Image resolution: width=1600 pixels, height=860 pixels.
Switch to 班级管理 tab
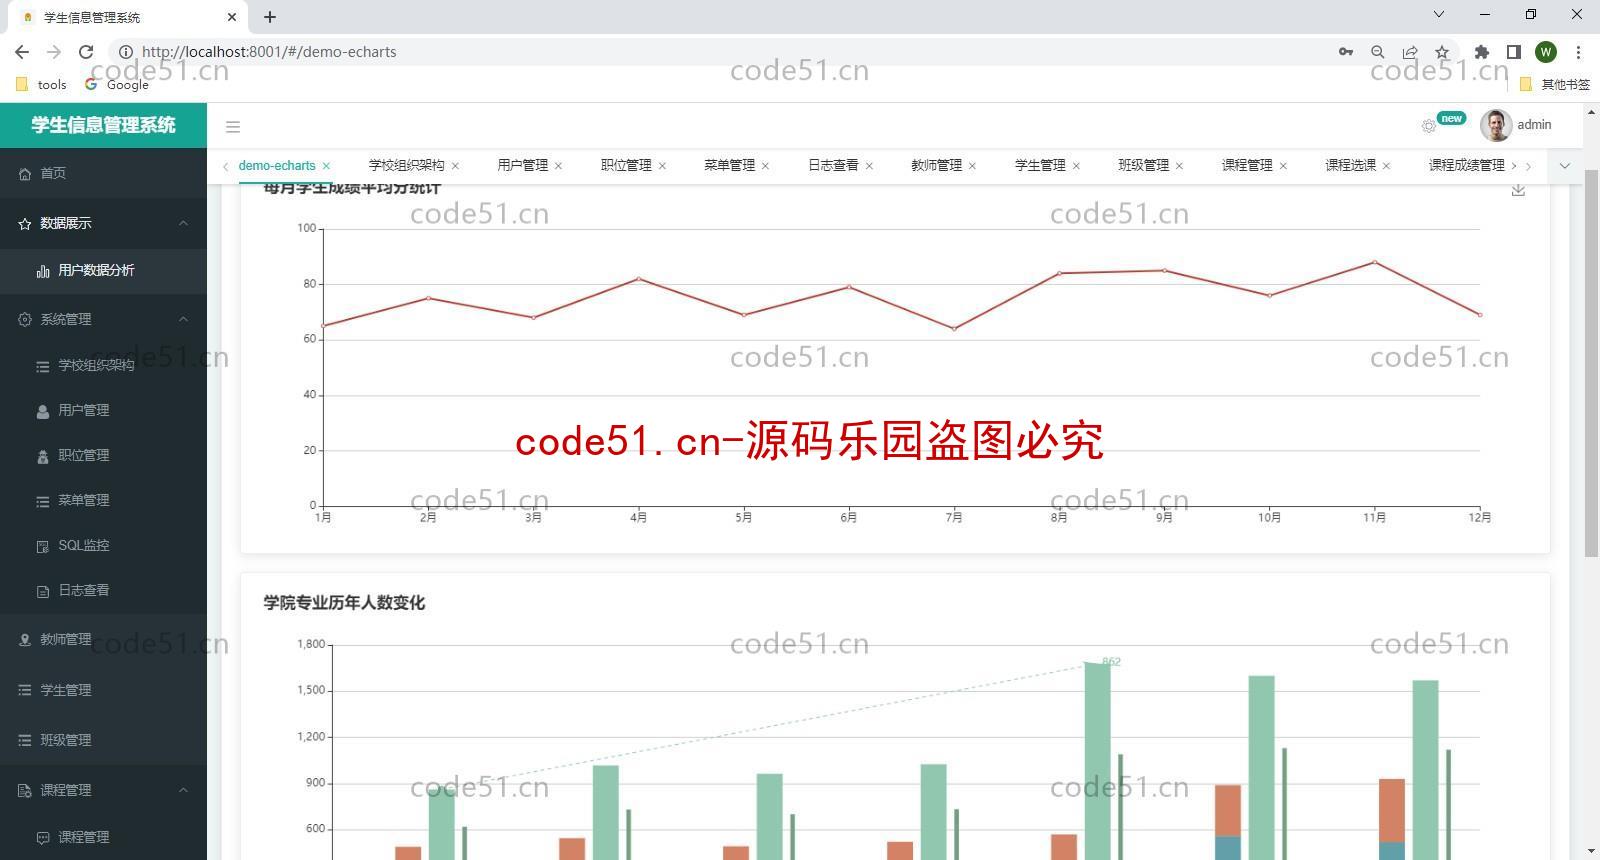[x=1143, y=166]
